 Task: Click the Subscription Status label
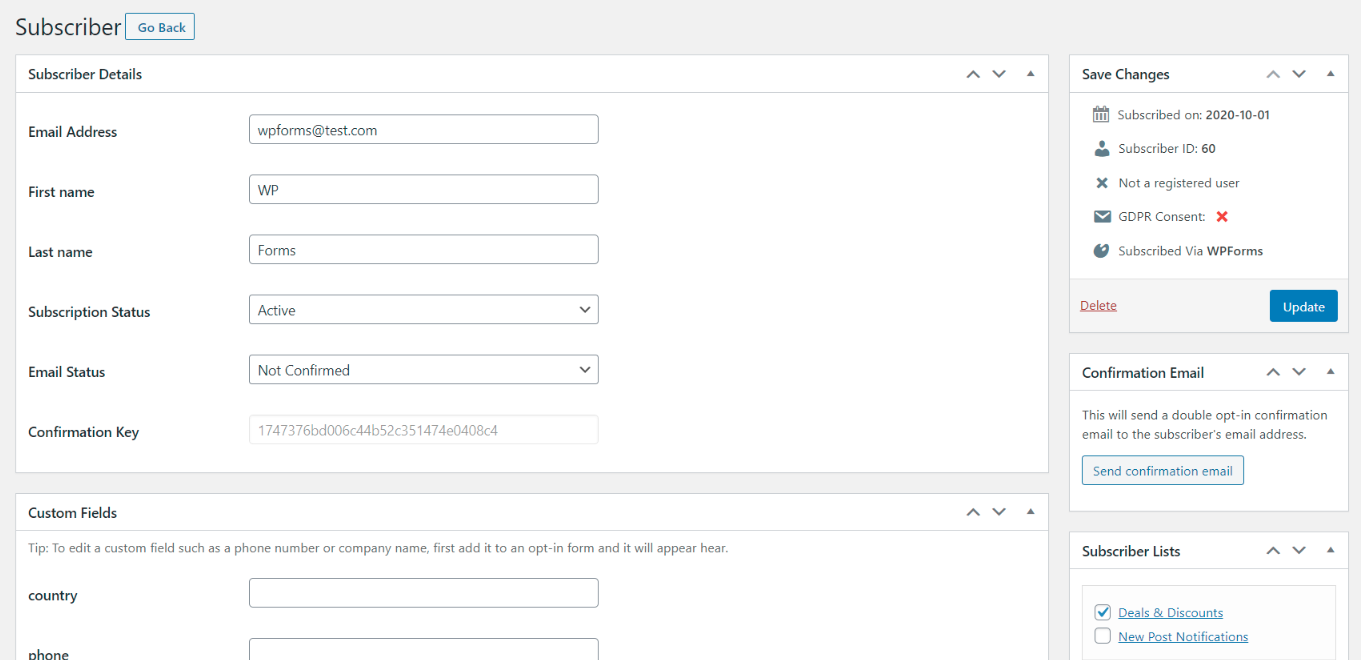coord(89,312)
